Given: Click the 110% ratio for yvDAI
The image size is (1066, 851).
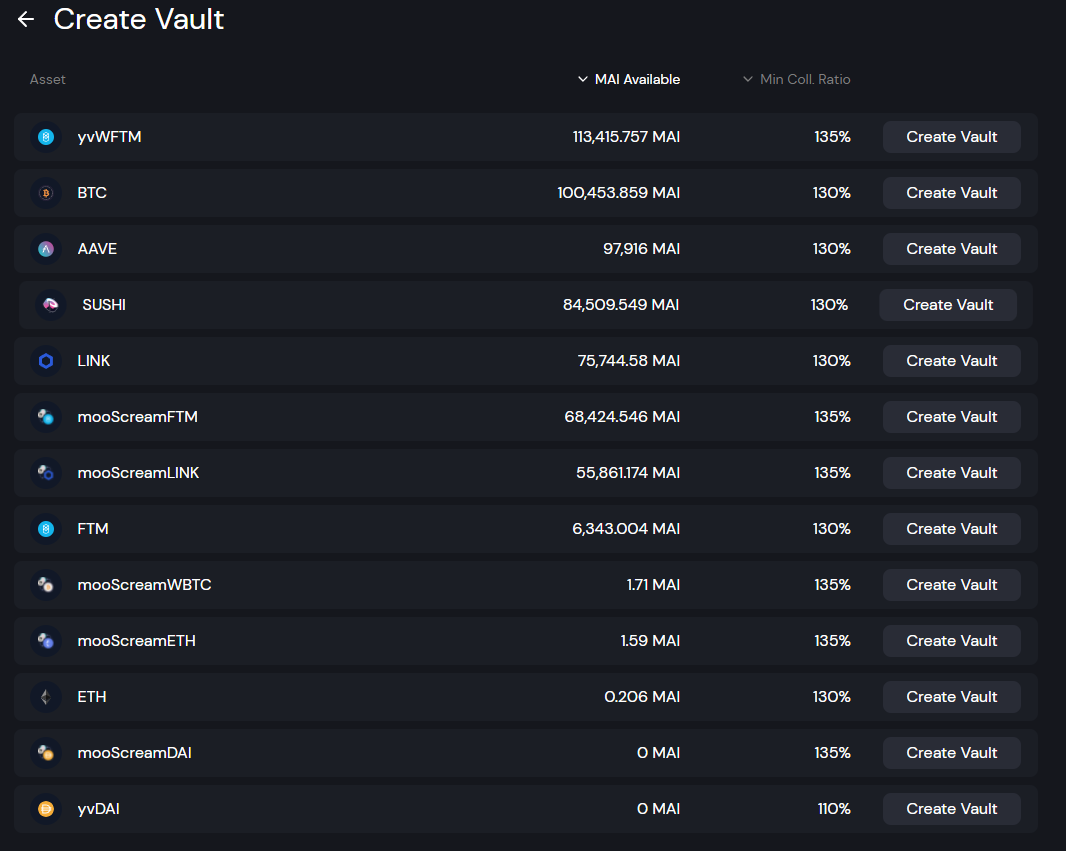Looking at the screenshot, I should tap(834, 809).
